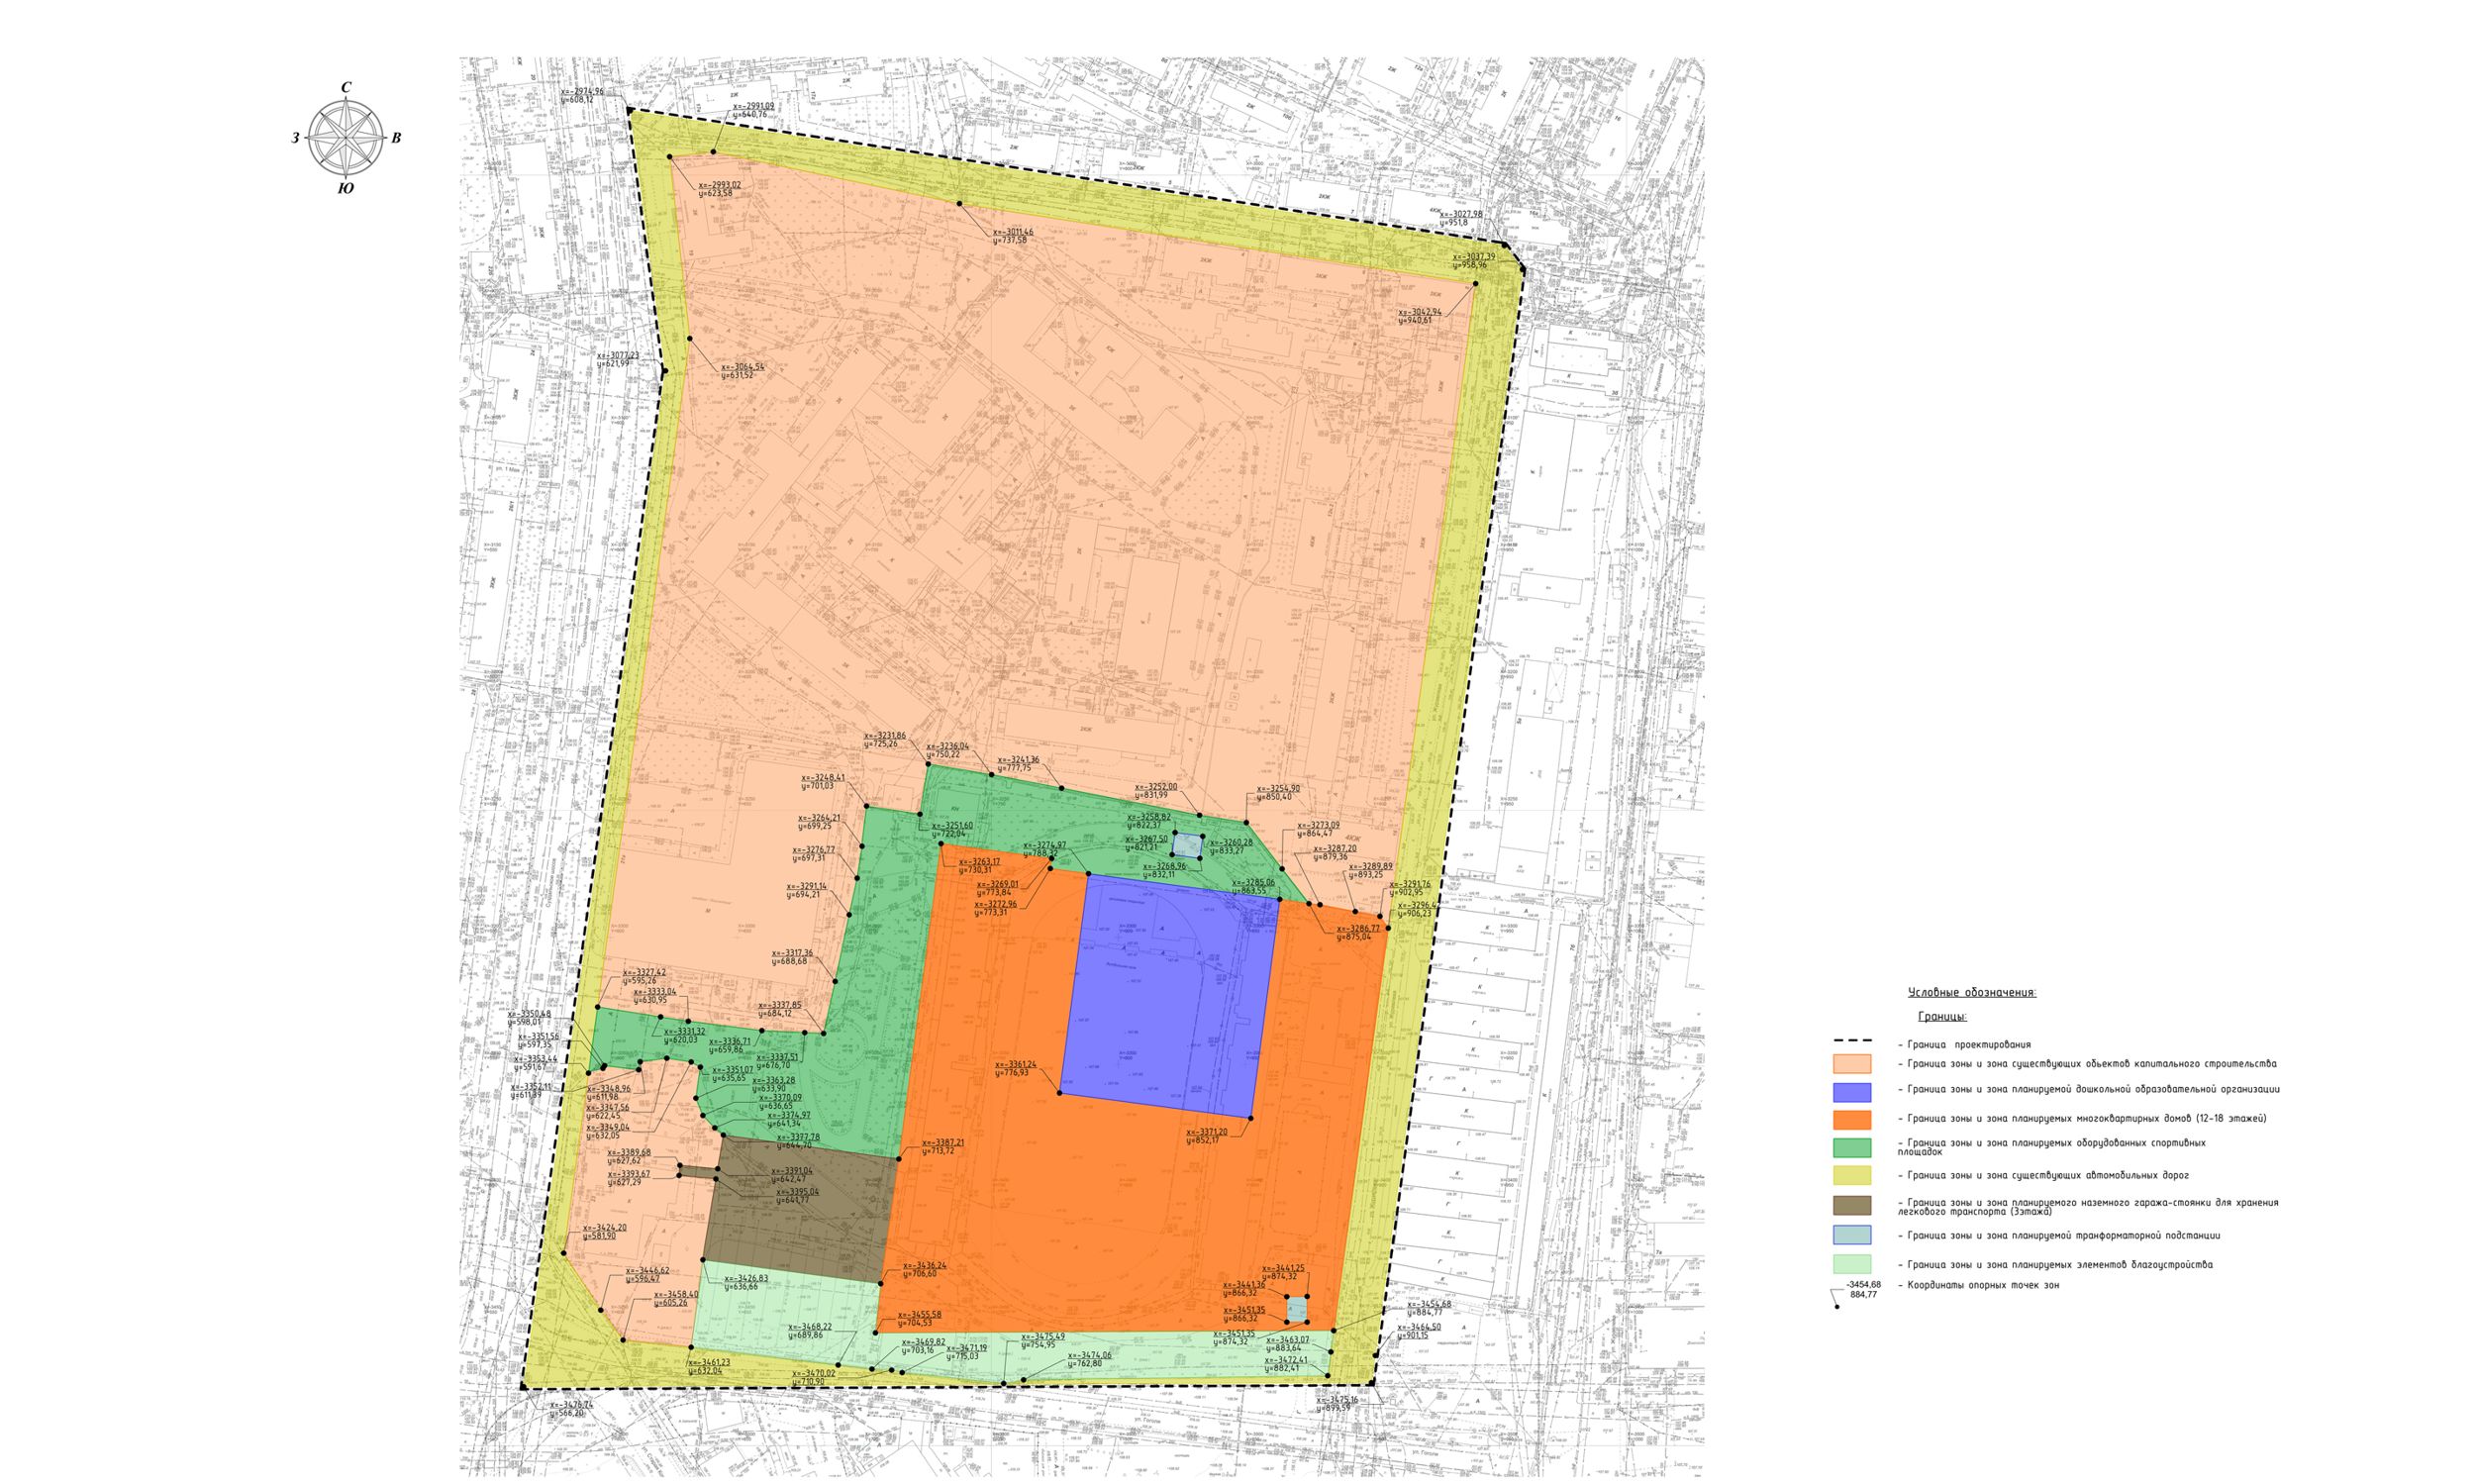This screenshot has height=1484, width=2476.
Task: Click legend label about 'элементов благоустройства'
Action: [x=2054, y=1265]
